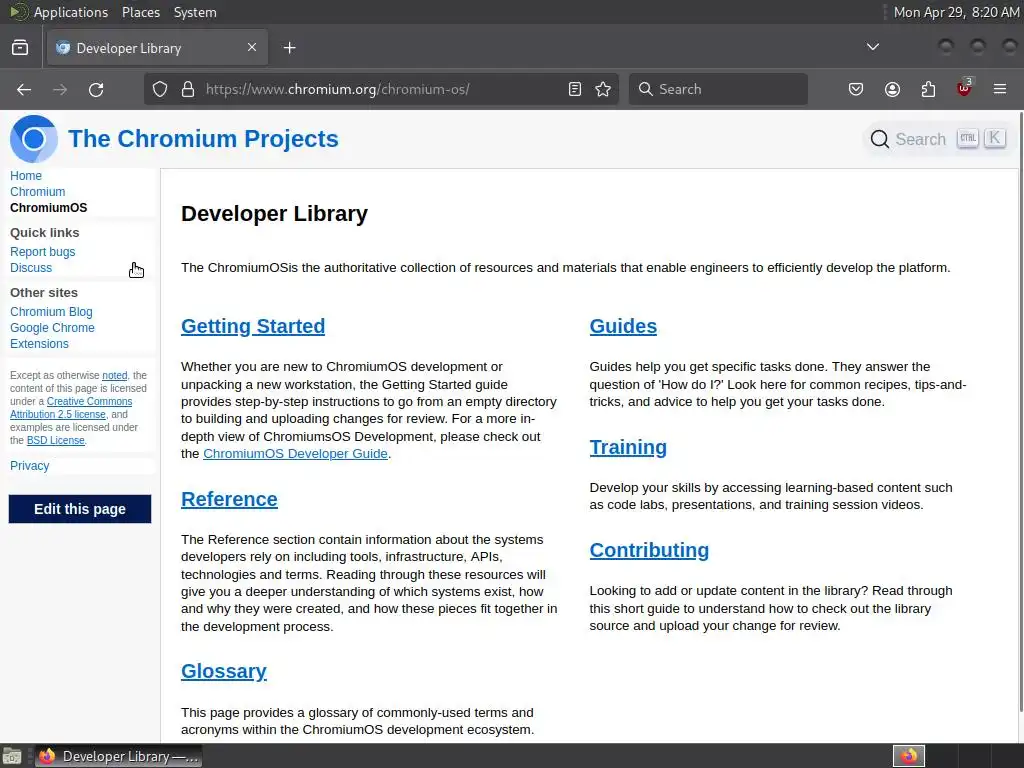Open the Training heading link

(x=628, y=447)
